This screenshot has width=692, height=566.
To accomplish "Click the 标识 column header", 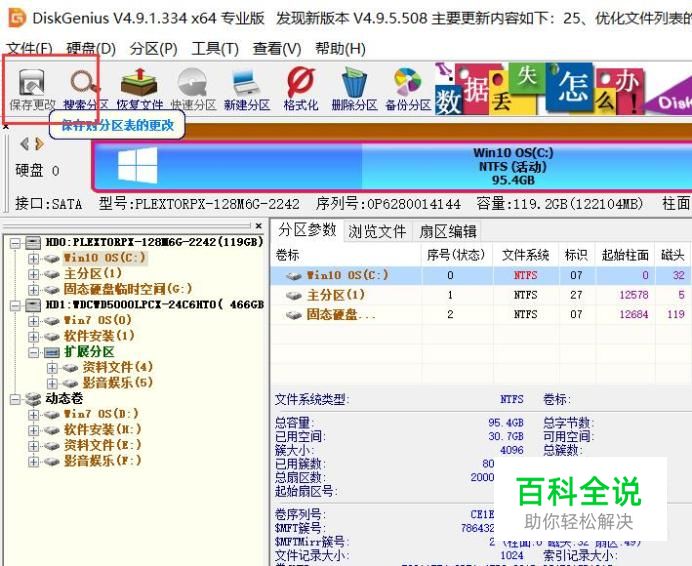I will (576, 255).
